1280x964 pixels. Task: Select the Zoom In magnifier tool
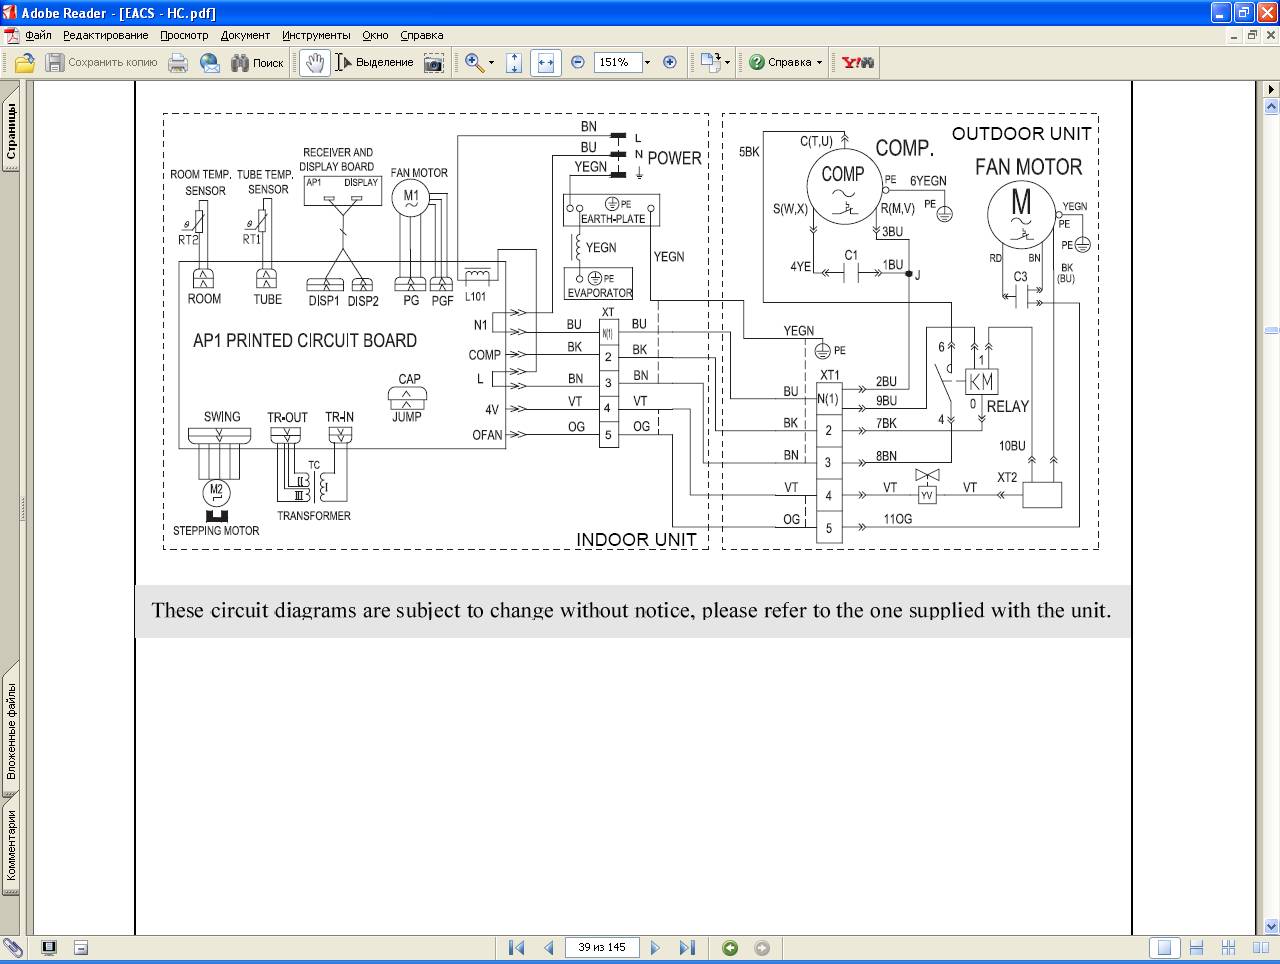[x=474, y=63]
